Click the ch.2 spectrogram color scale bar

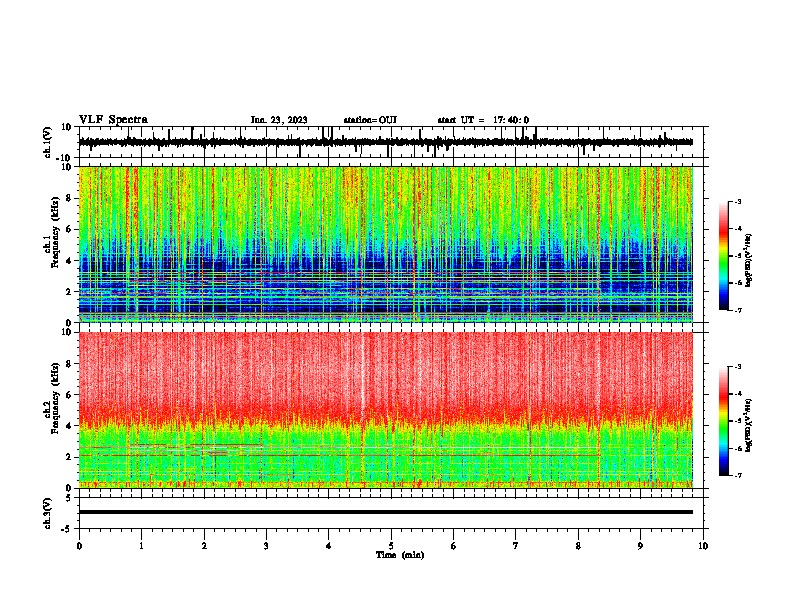pyautogui.click(x=724, y=421)
